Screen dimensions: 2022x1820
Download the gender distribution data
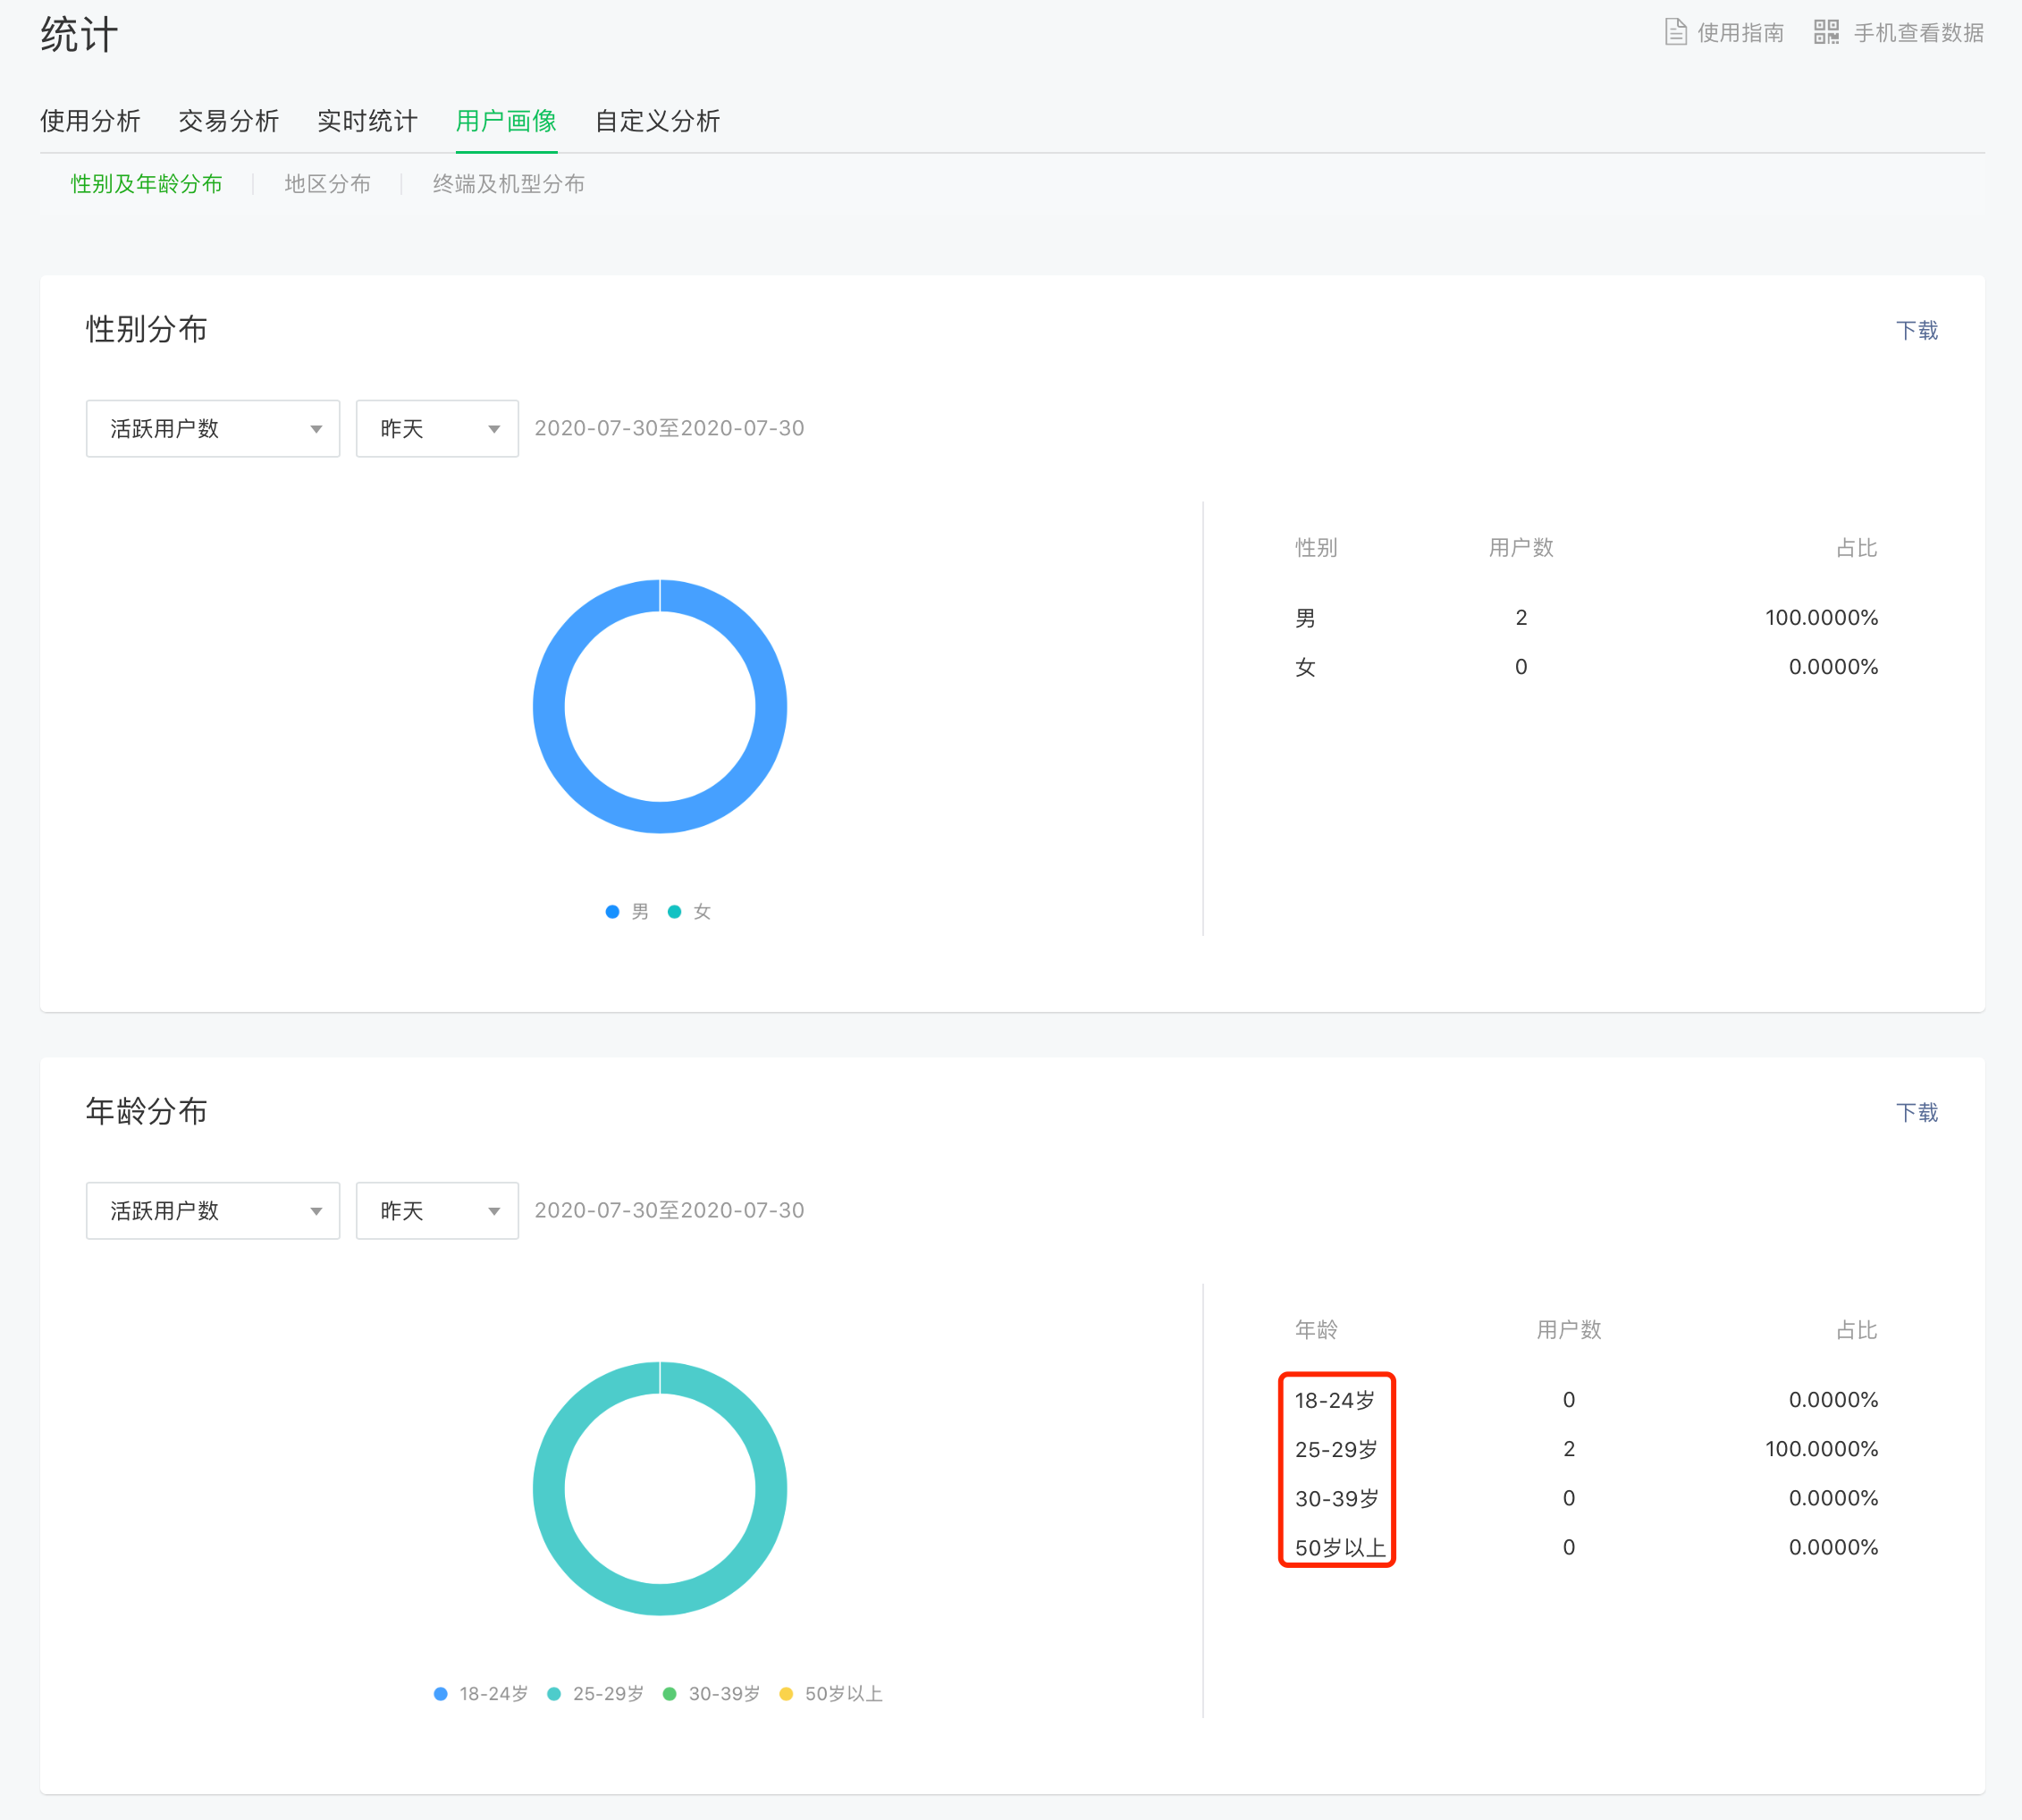(x=1916, y=330)
